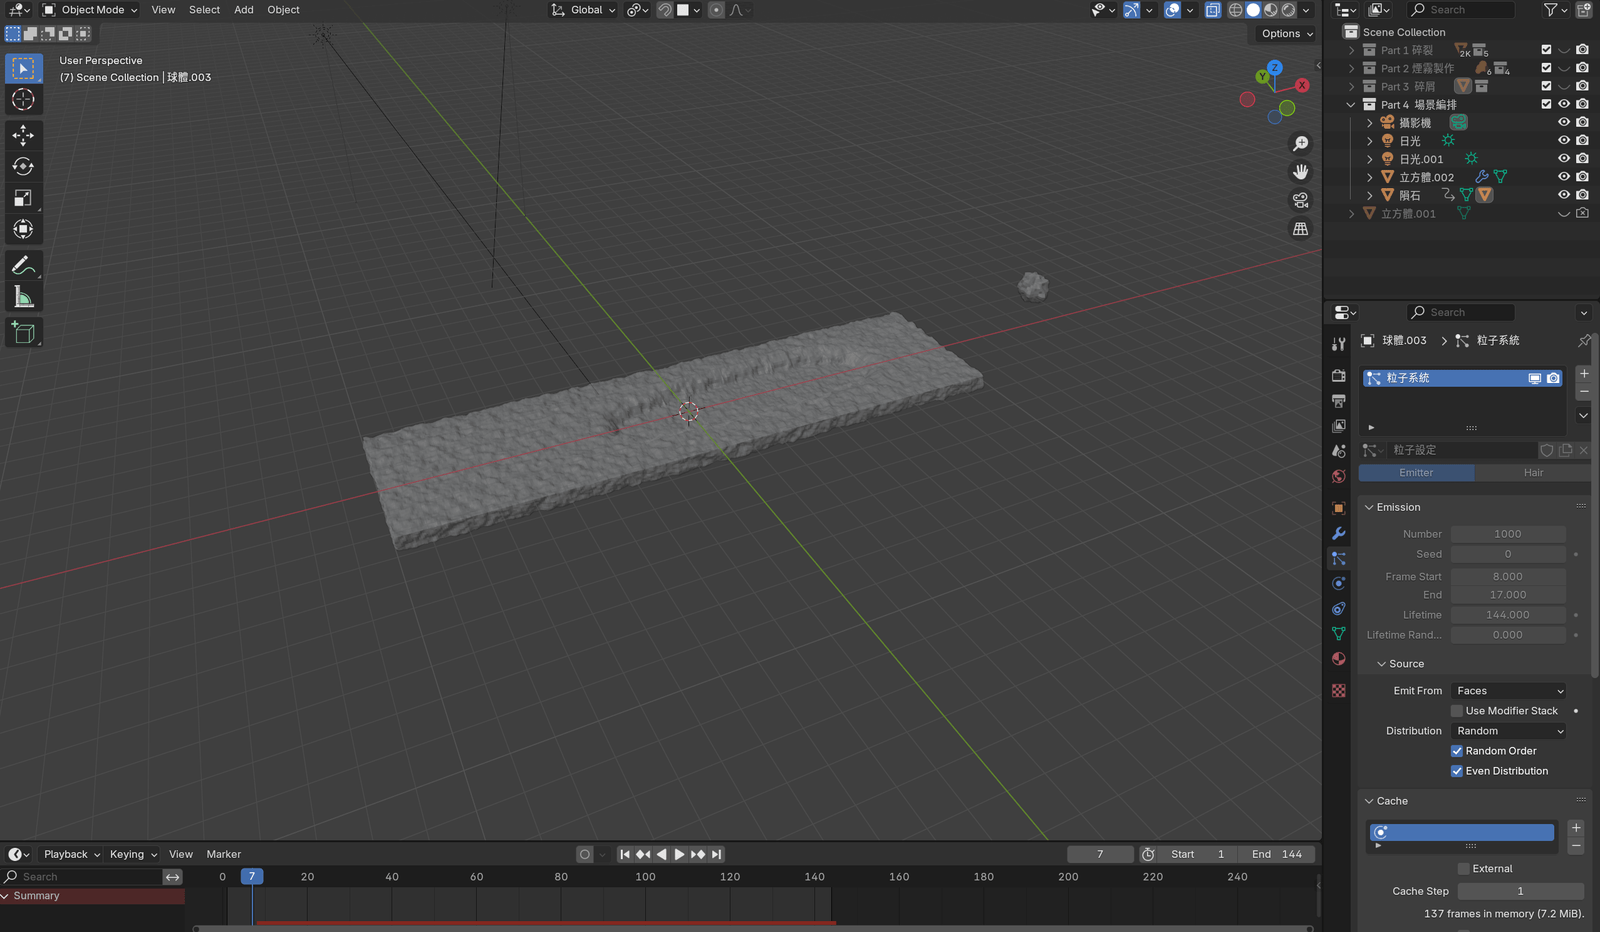Select the Annotate tool
The width and height of the screenshot is (1600, 932).
pos(23,266)
